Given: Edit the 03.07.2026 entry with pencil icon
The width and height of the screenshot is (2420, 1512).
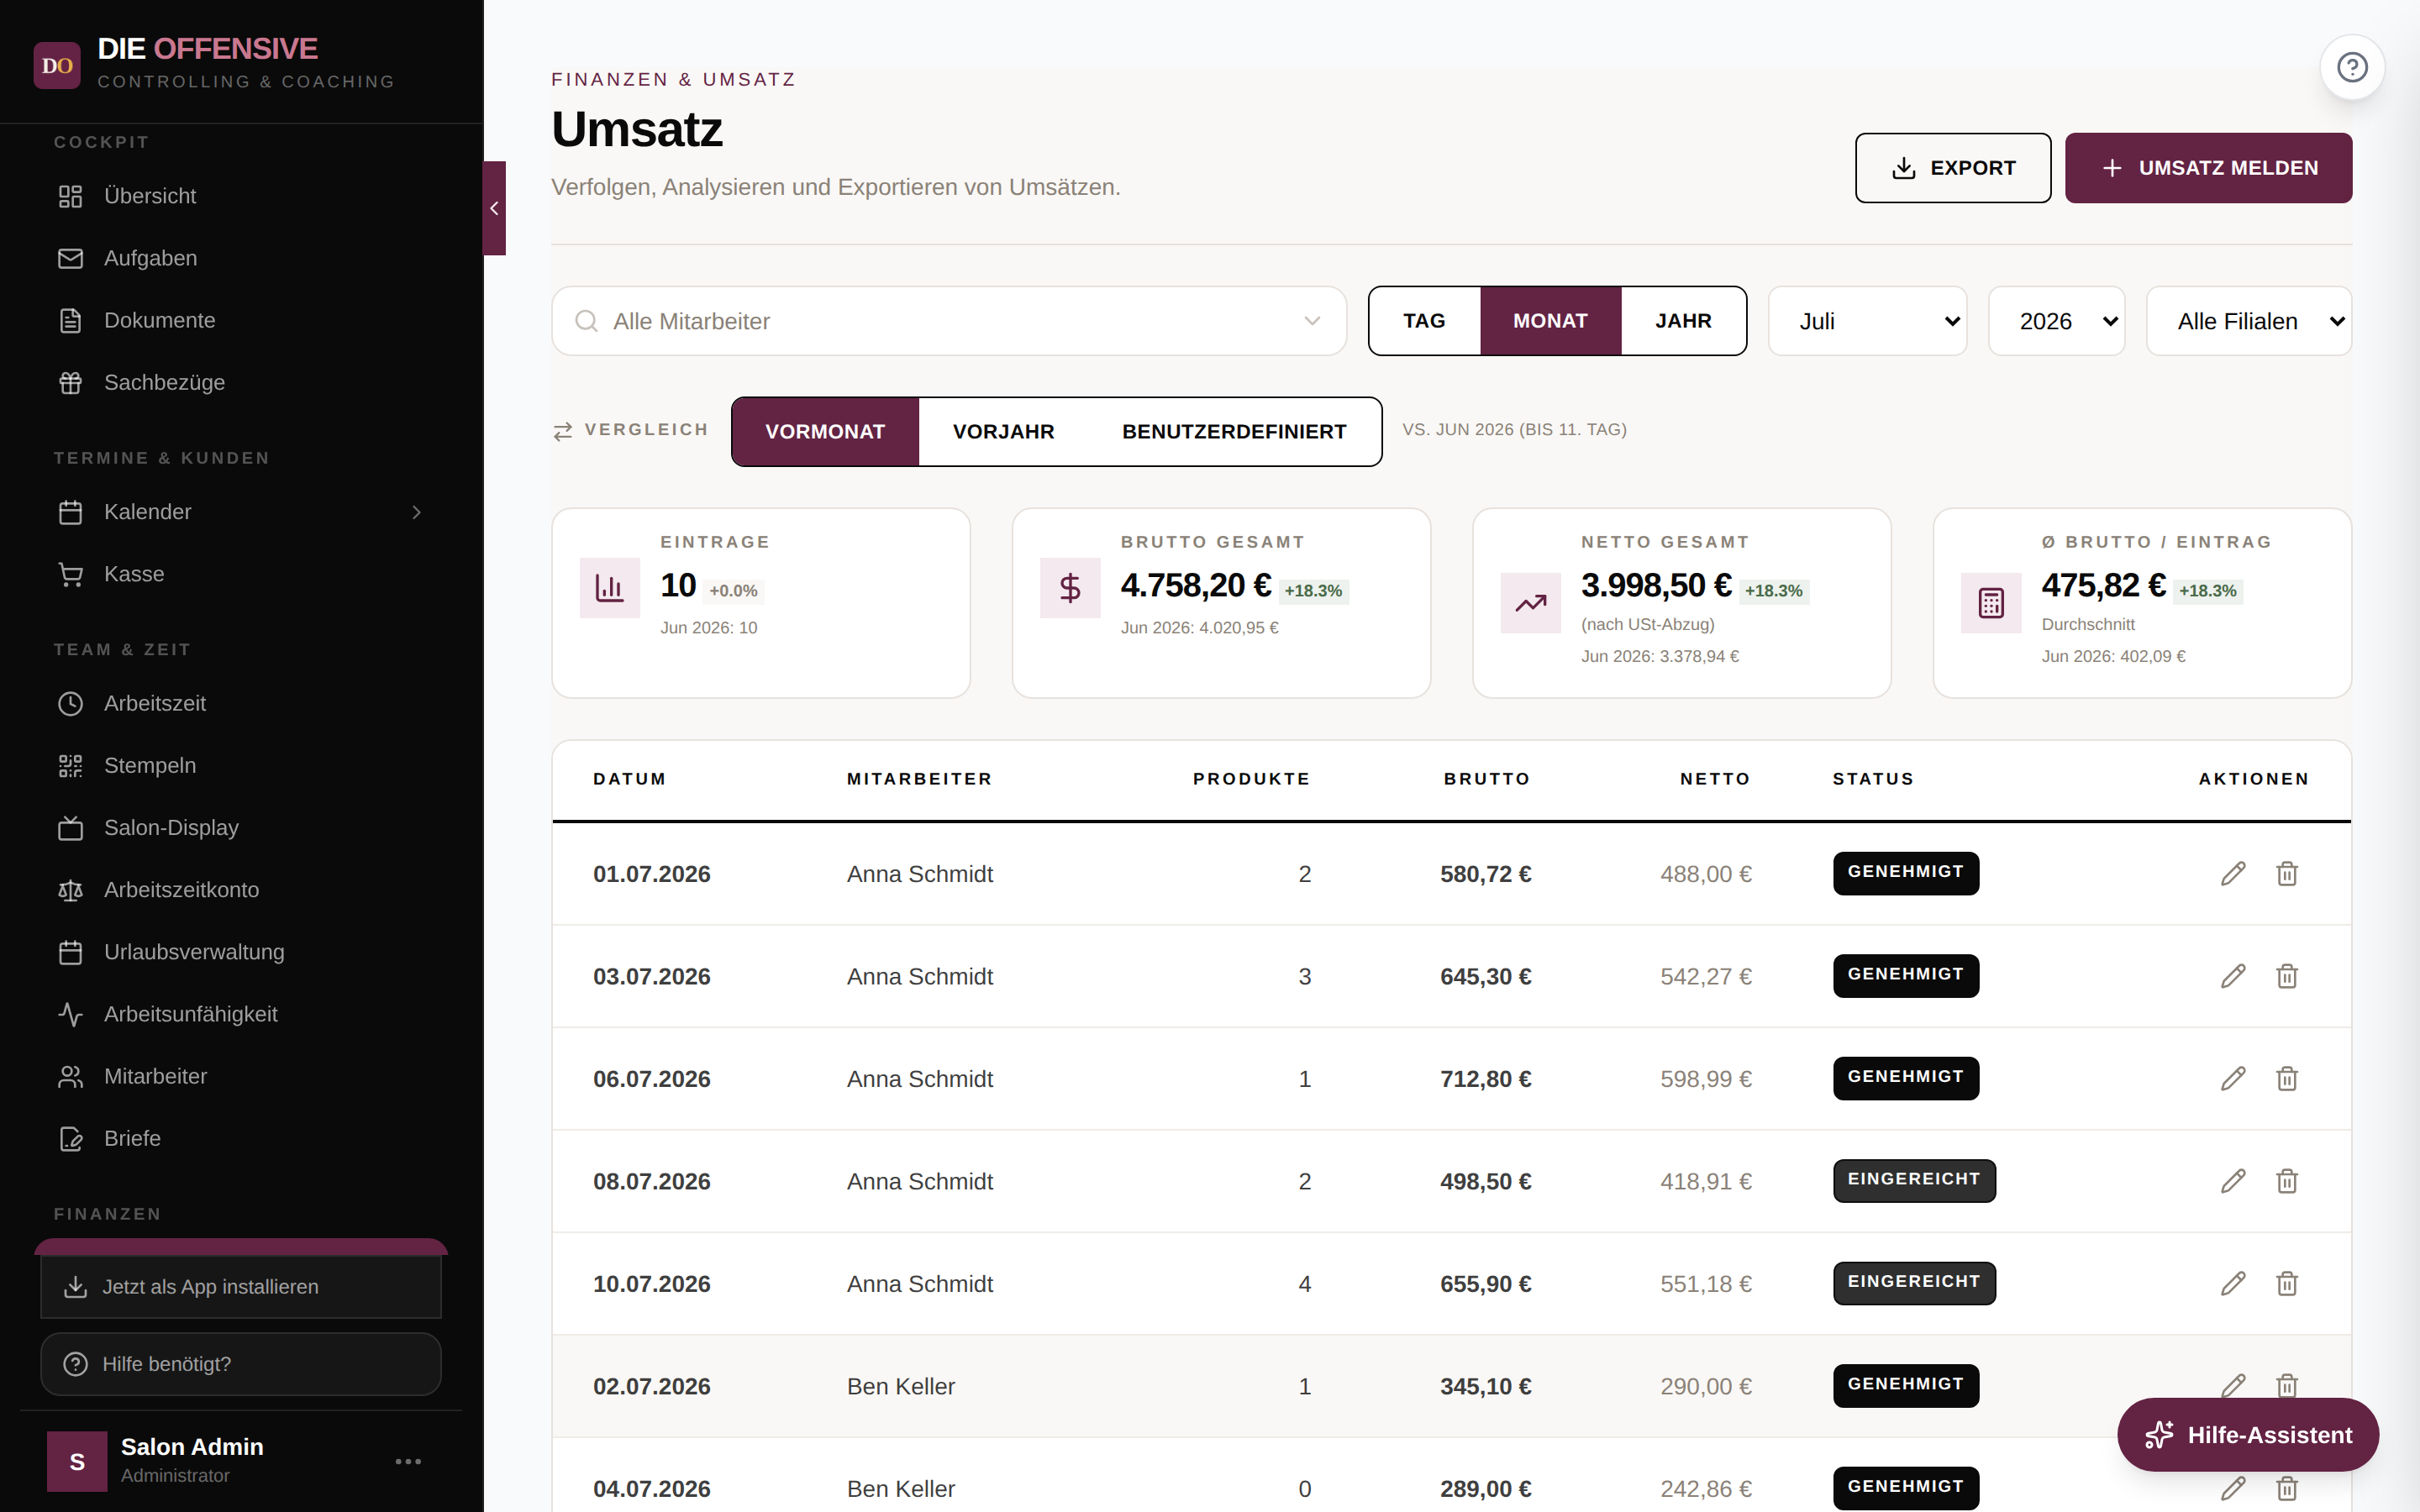Looking at the screenshot, I should (x=2233, y=976).
